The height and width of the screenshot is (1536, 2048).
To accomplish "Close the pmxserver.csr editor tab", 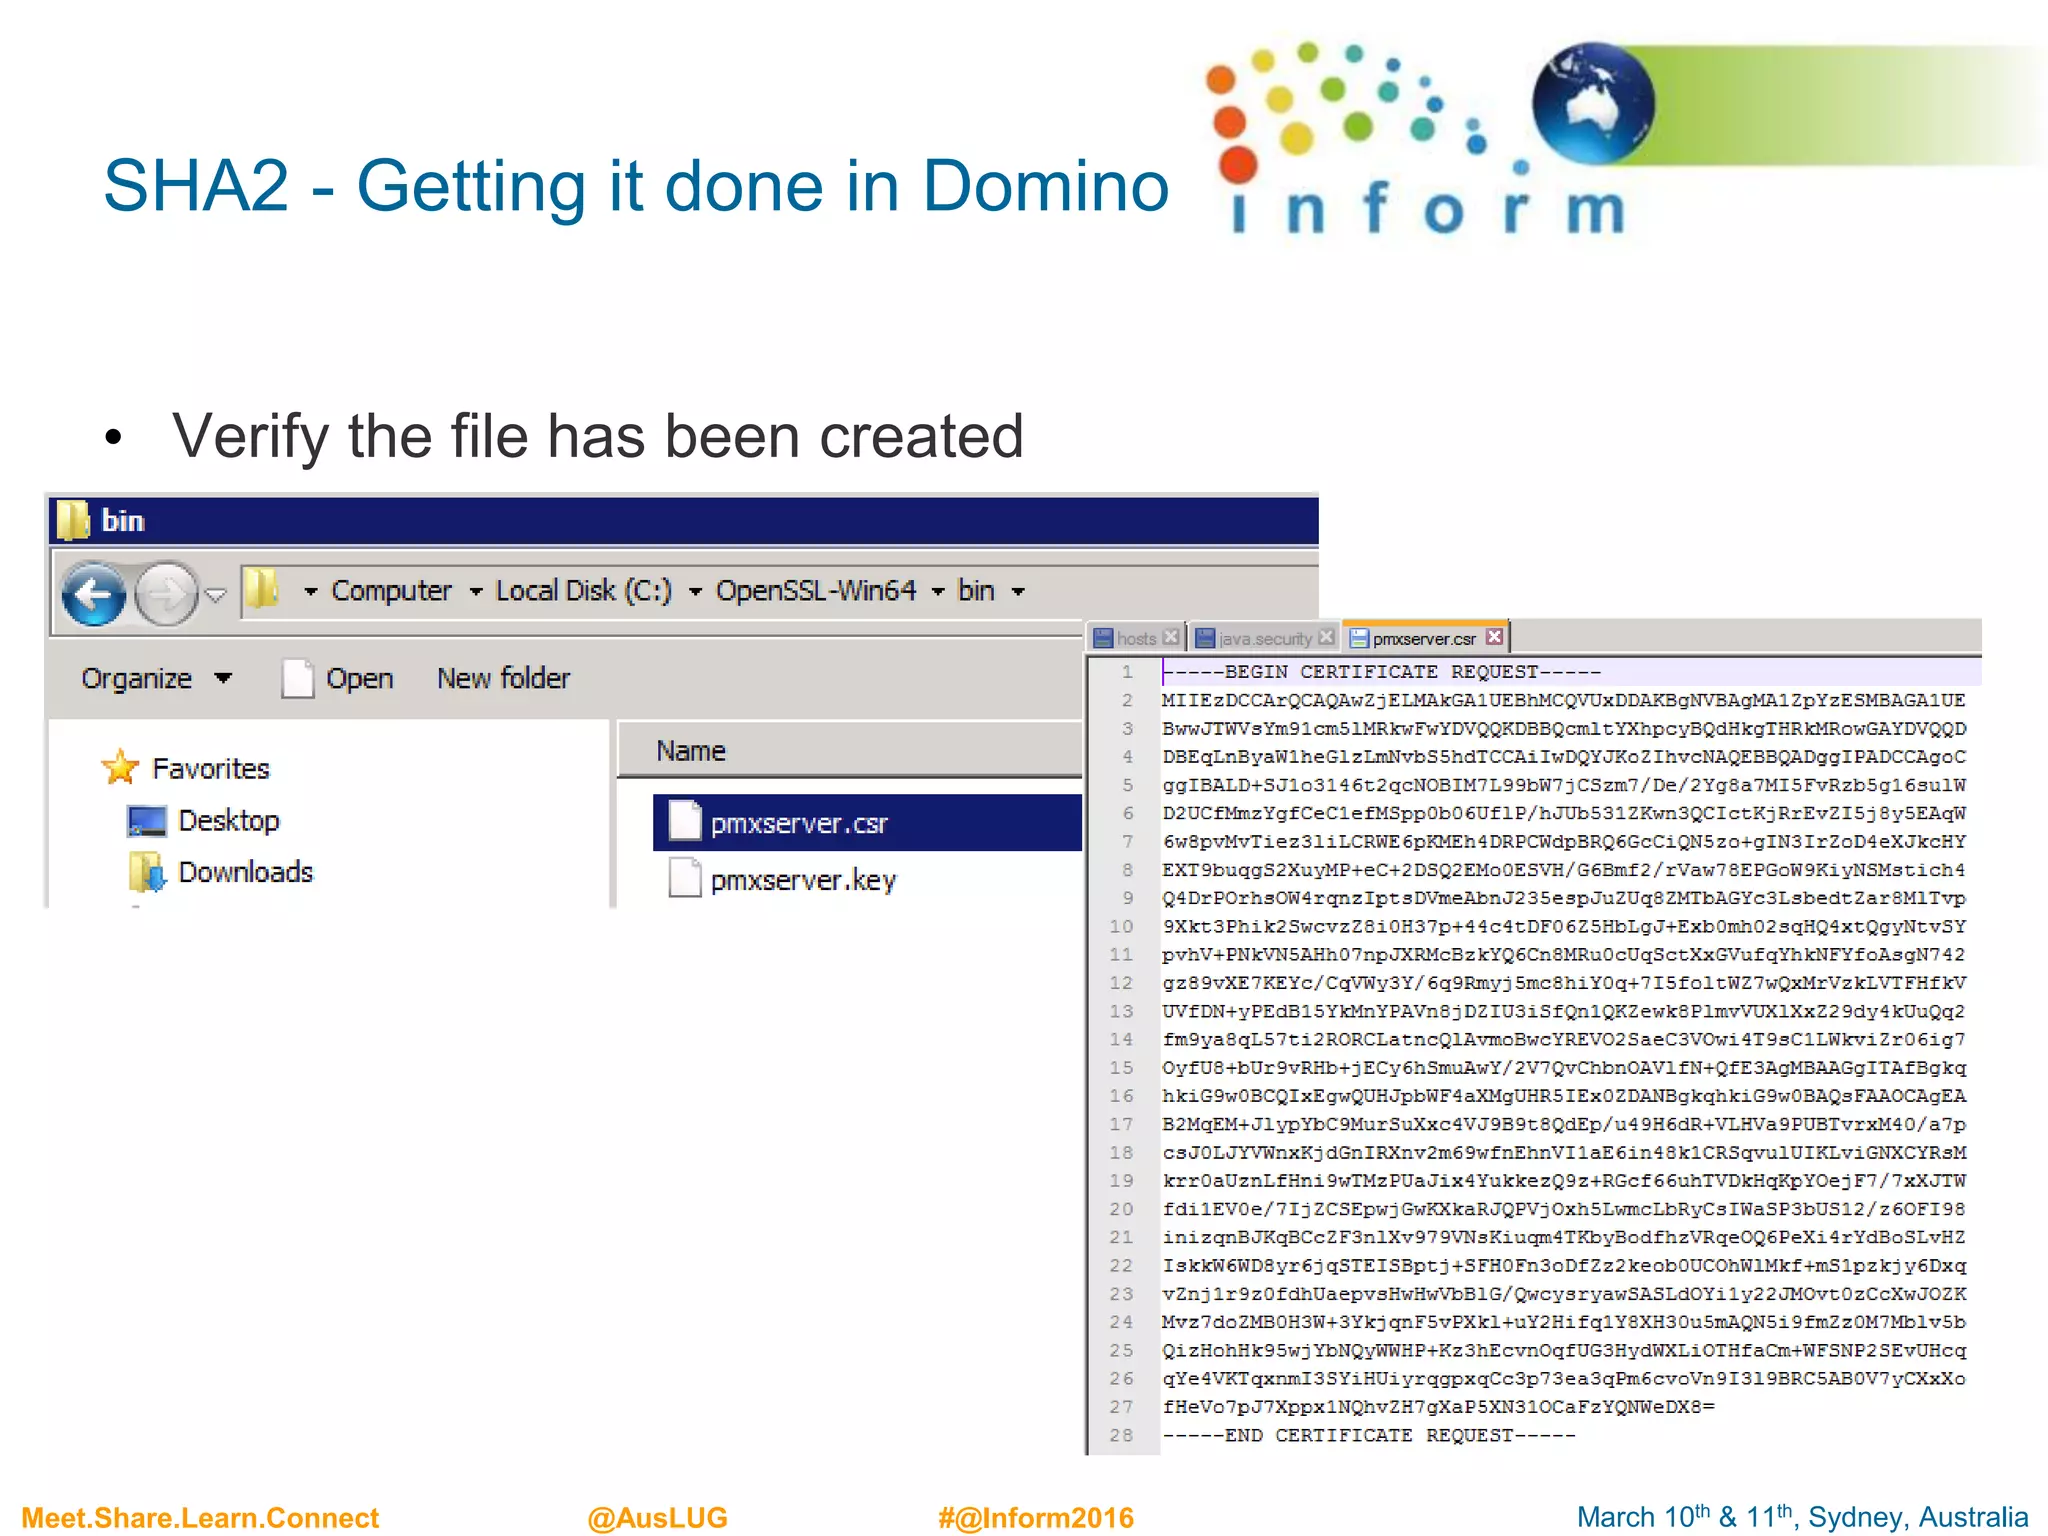I will (x=1494, y=637).
